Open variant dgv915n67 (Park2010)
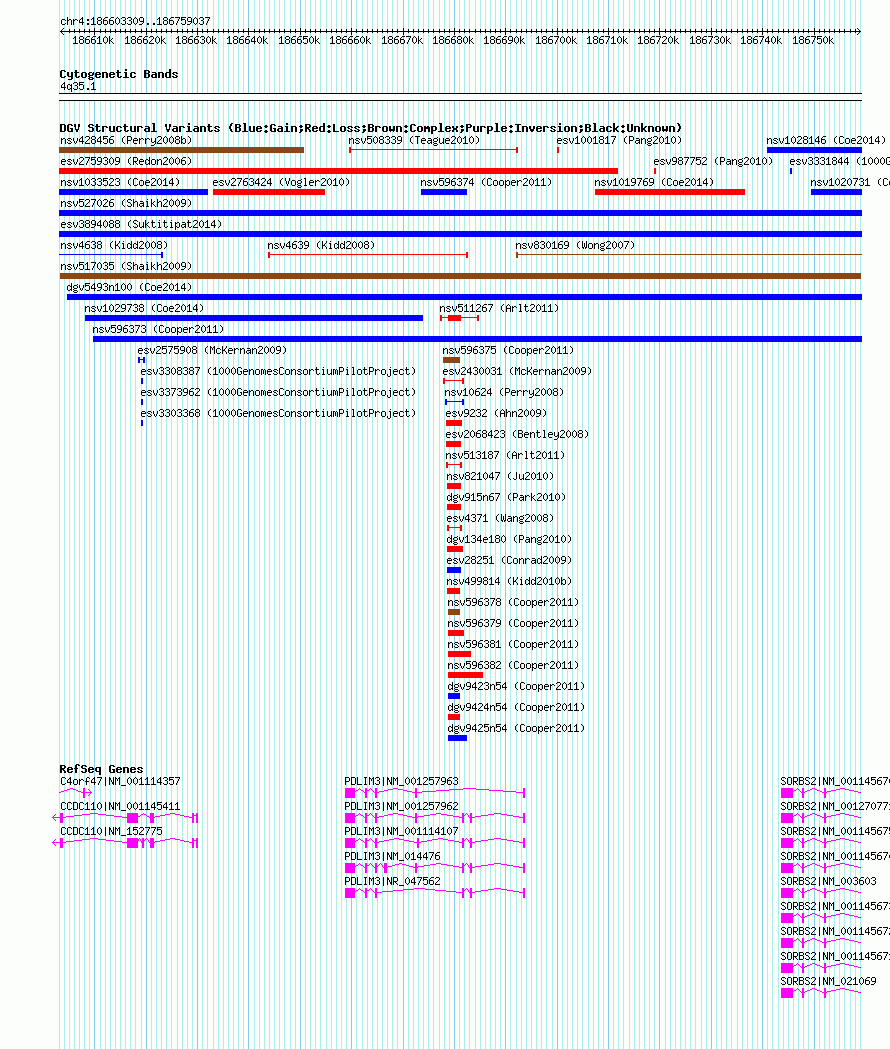 pos(506,497)
